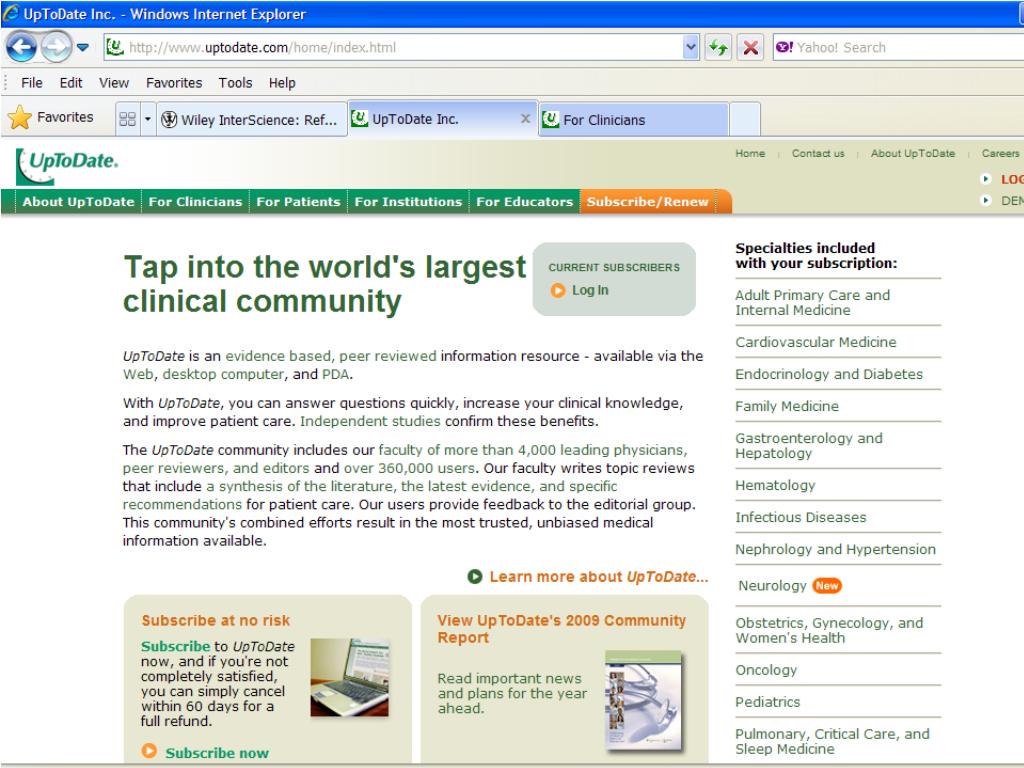Click Pediatrics specialty link

pos(767,702)
